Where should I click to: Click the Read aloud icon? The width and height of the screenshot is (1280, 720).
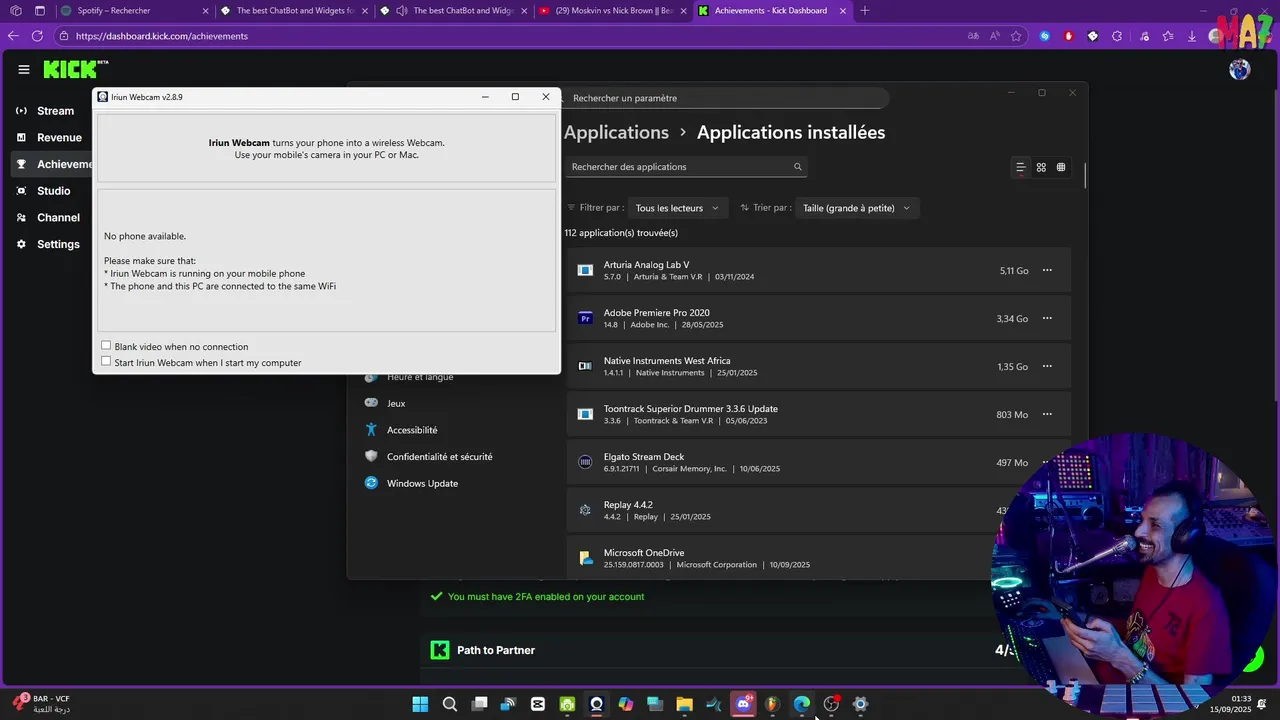(995, 36)
